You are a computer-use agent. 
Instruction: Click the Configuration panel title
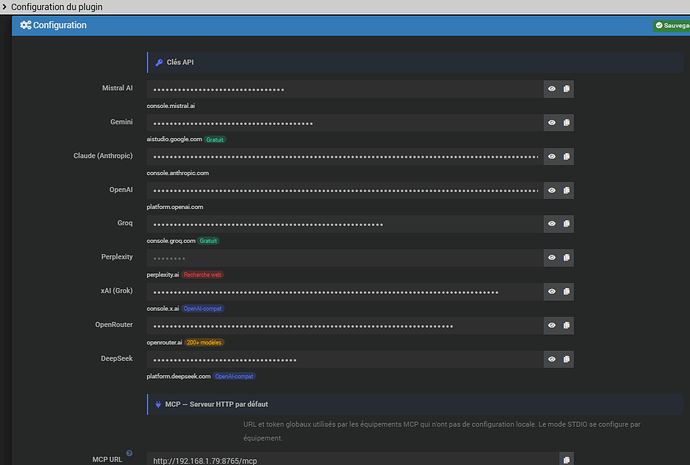tap(53, 25)
